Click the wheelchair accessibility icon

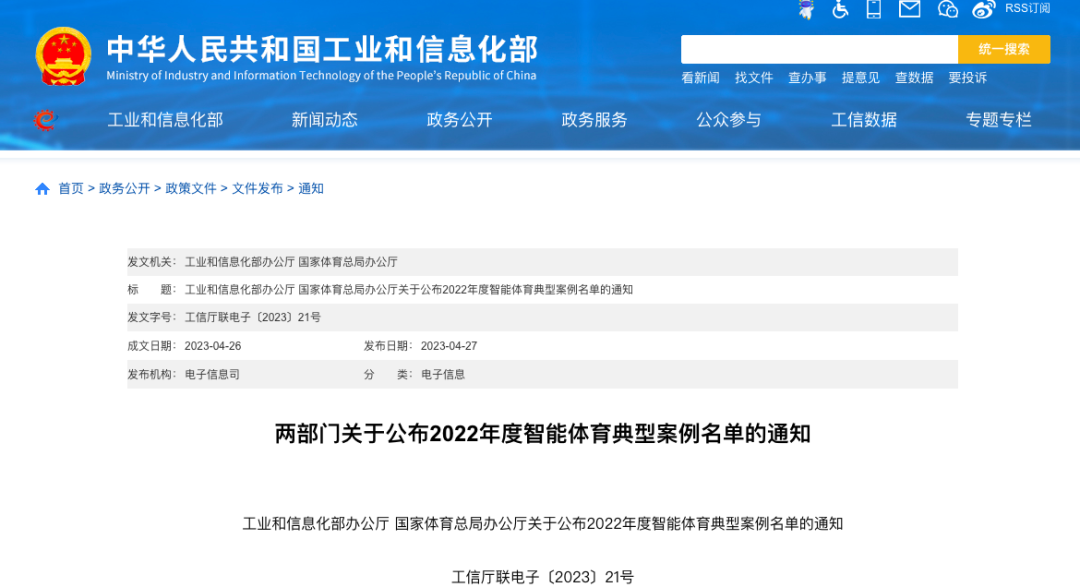pyautogui.click(x=840, y=9)
